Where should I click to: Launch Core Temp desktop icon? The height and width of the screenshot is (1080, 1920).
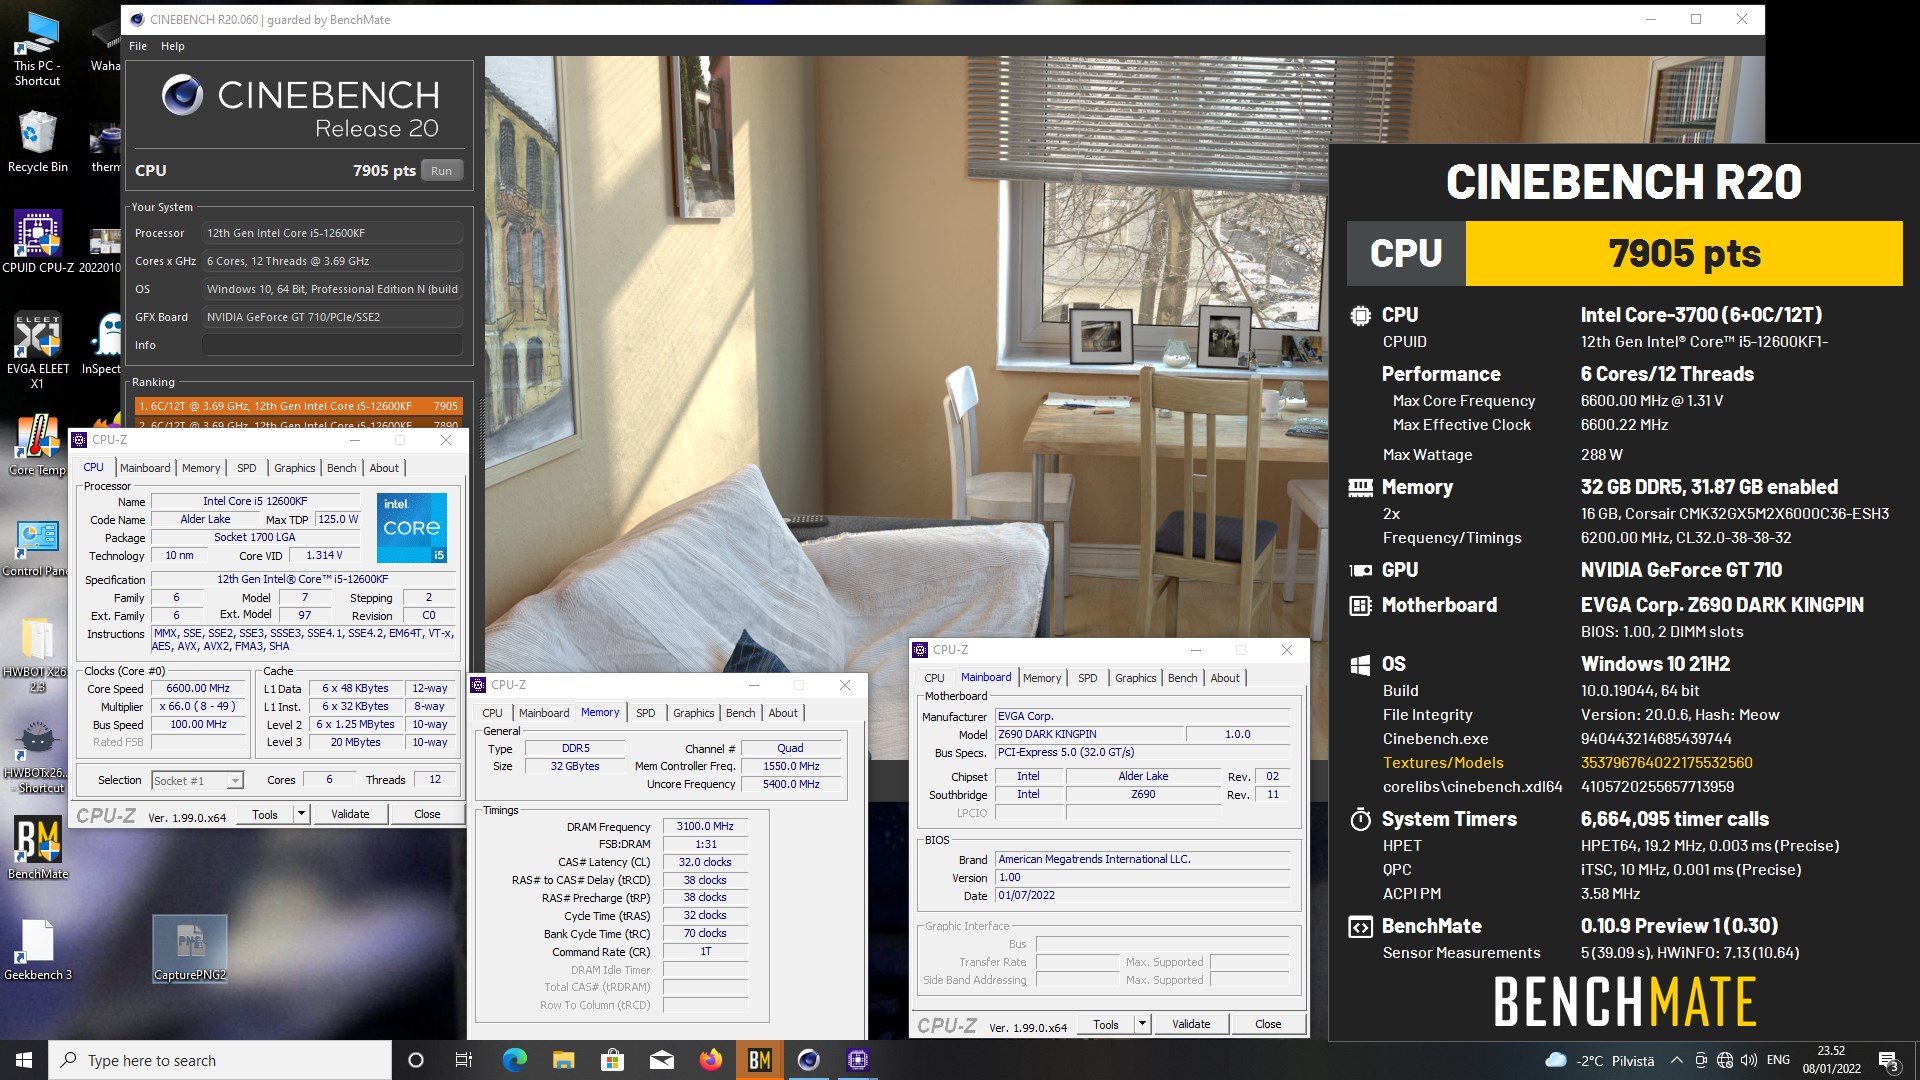point(37,445)
